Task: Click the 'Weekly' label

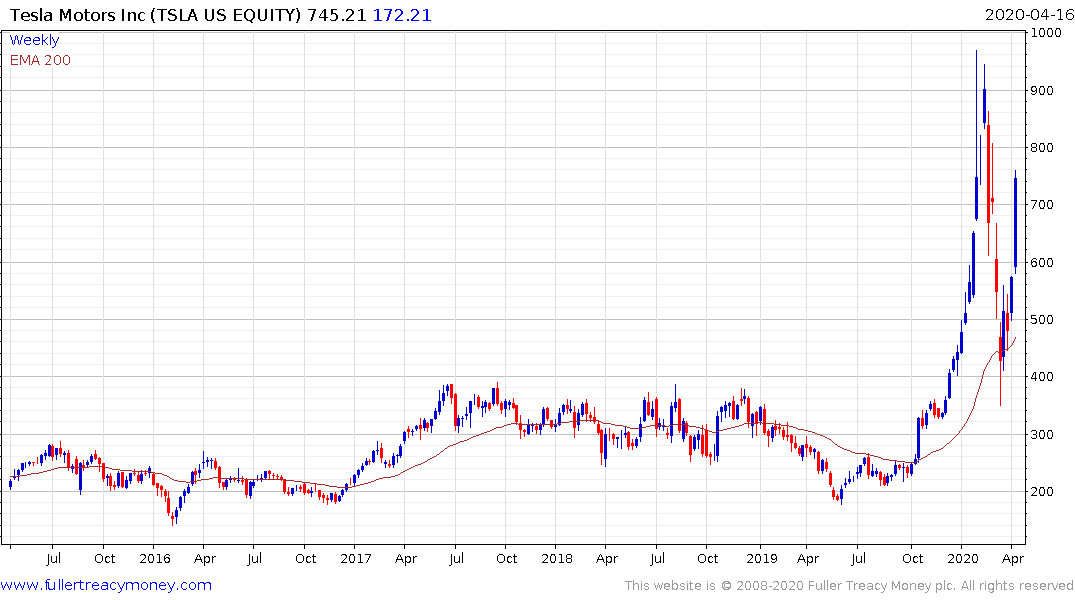Action: 34,40
